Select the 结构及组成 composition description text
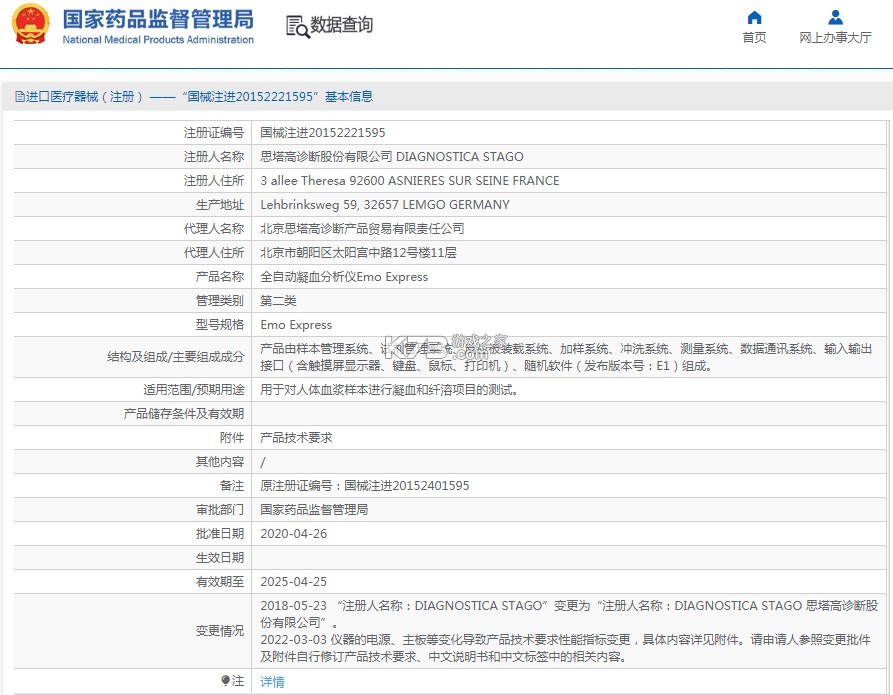 pos(566,357)
